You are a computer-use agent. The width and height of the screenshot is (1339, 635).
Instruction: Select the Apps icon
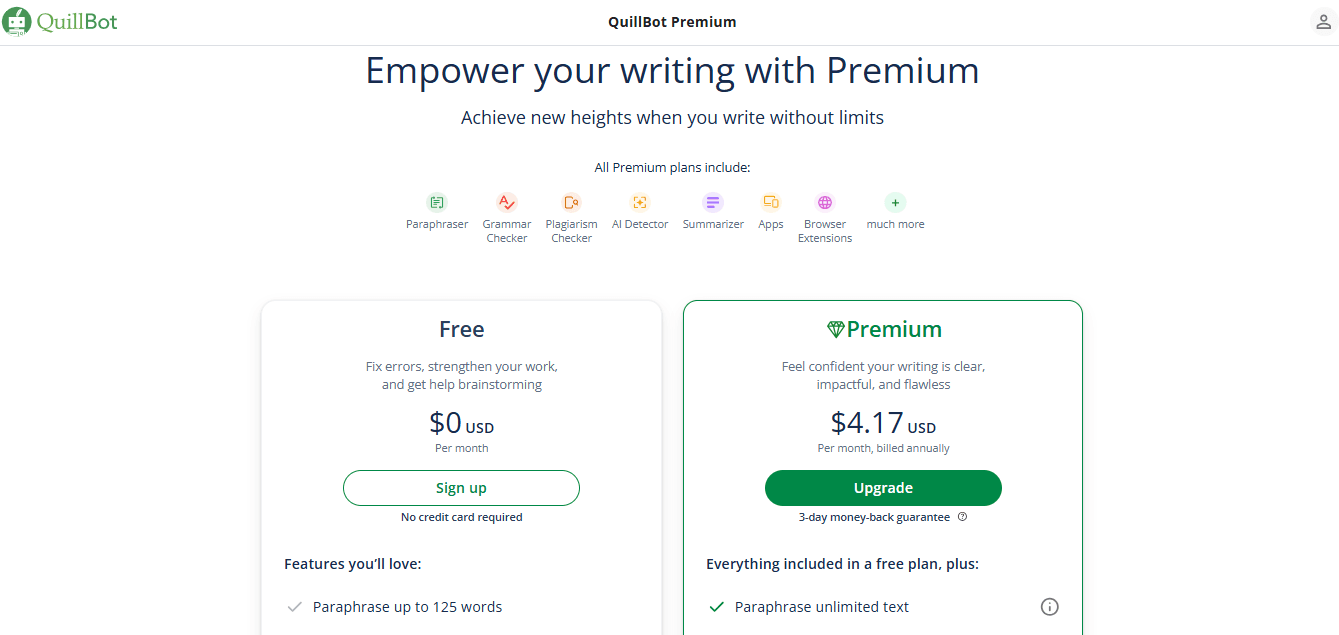pos(770,202)
